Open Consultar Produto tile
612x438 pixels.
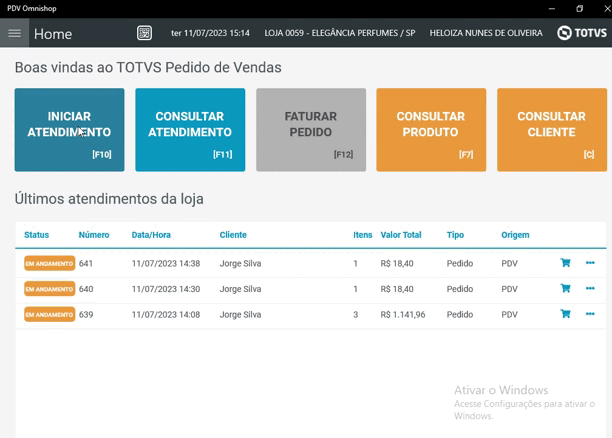point(431,130)
